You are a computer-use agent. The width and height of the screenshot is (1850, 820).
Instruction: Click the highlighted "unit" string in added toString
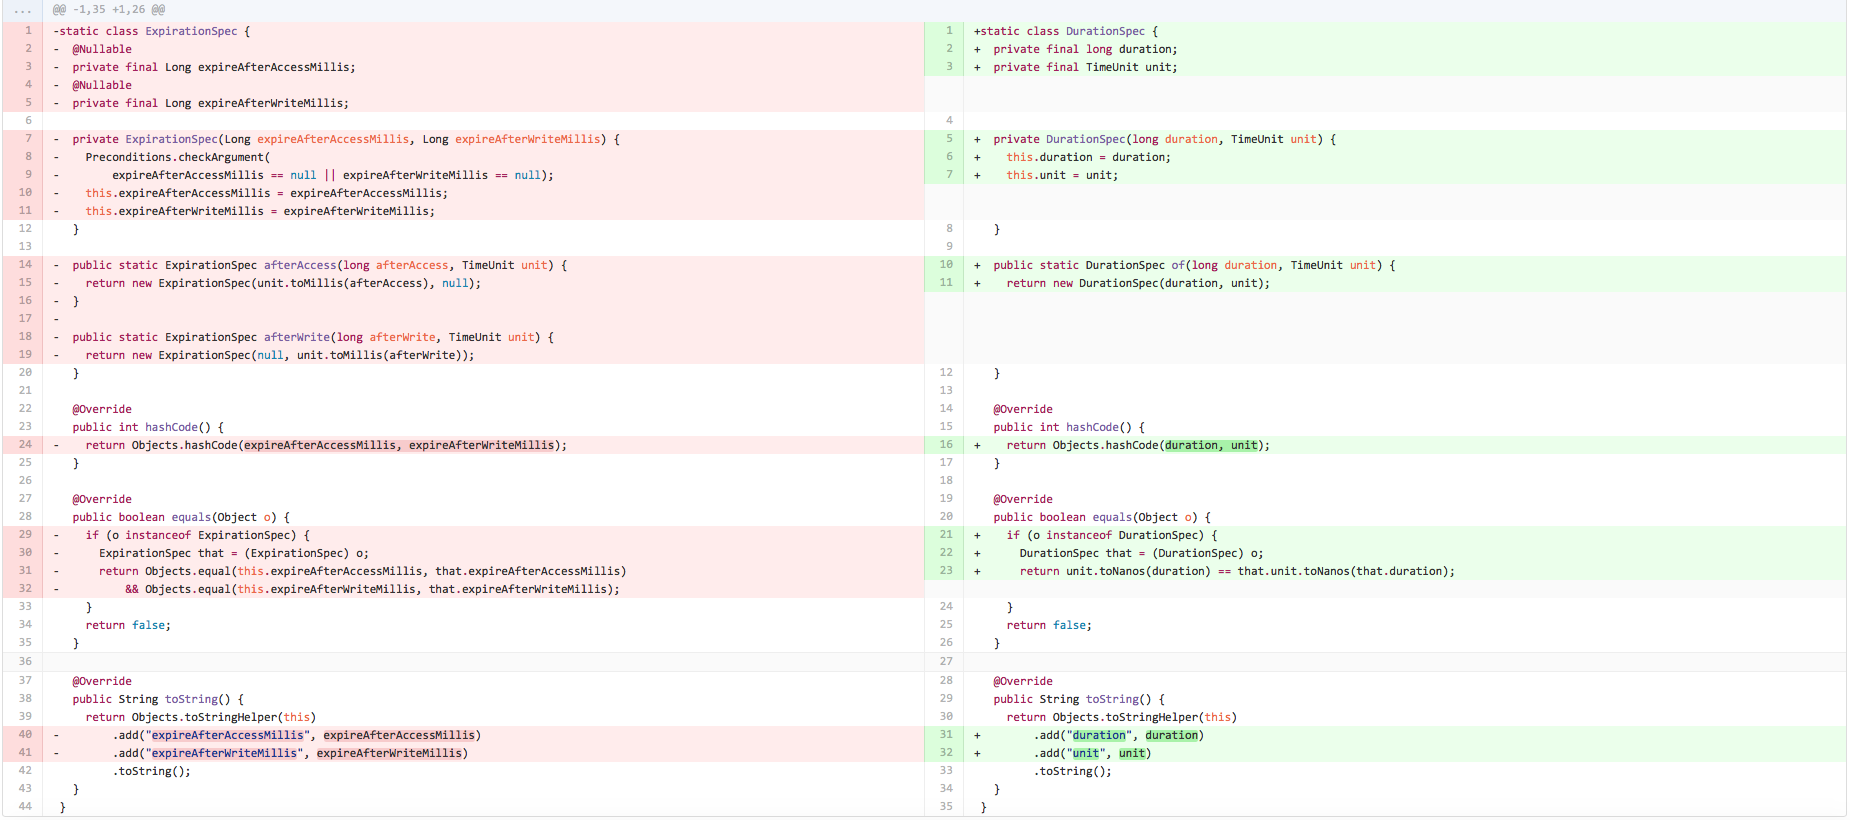click(1085, 754)
